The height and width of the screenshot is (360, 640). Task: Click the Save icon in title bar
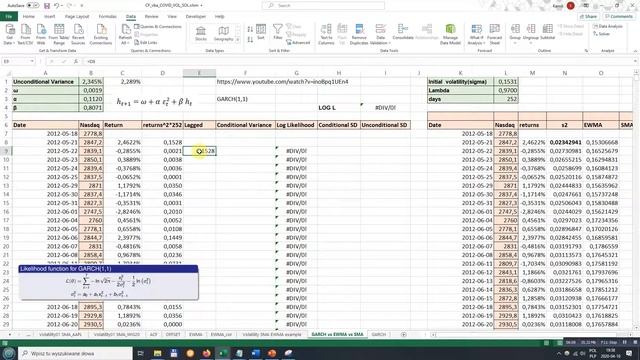(47, 6)
